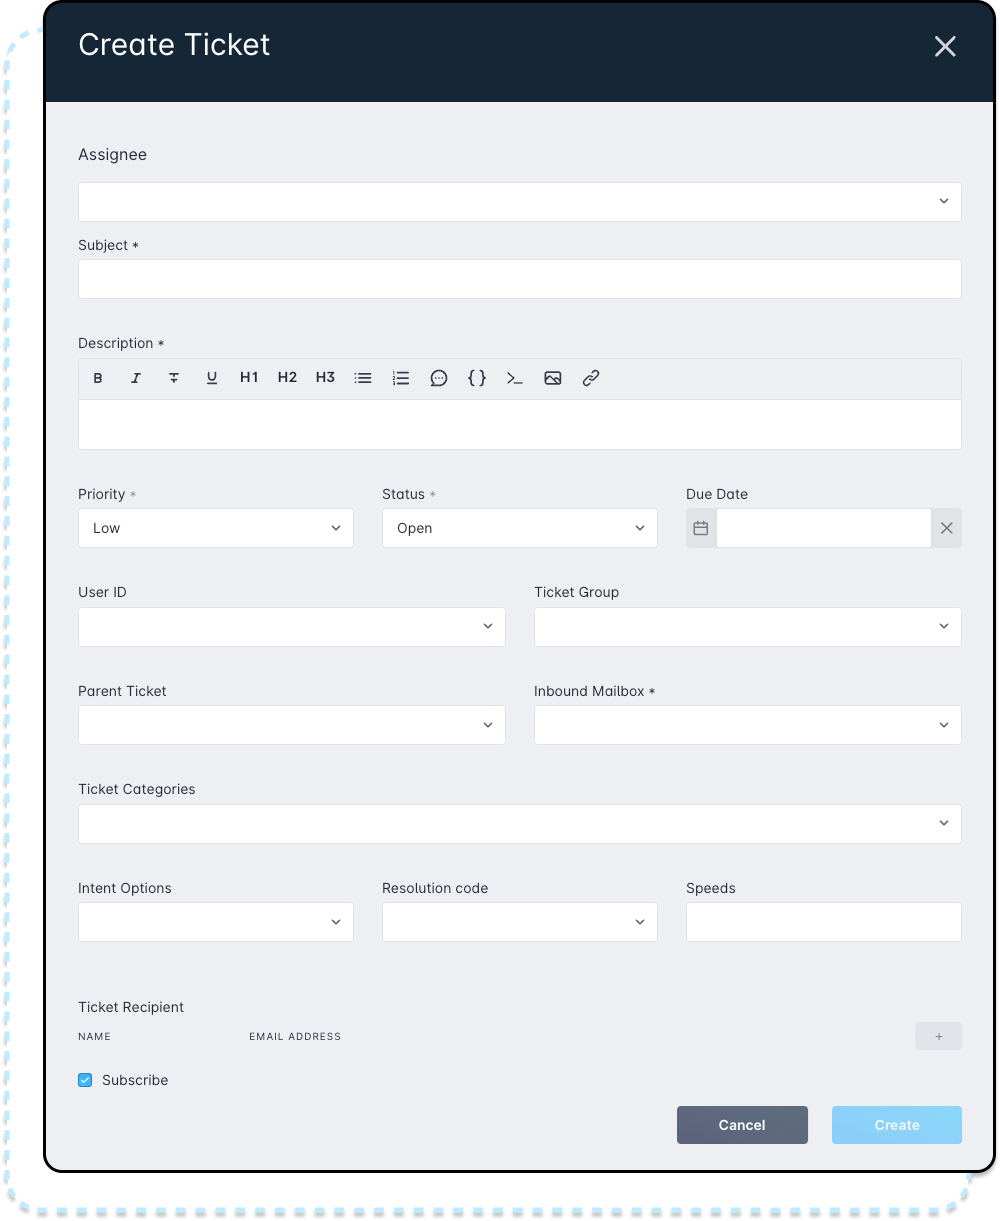Toggle italic formatting in Description toolbar
Image resolution: width=1000 pixels, height=1221 pixels.
(136, 378)
